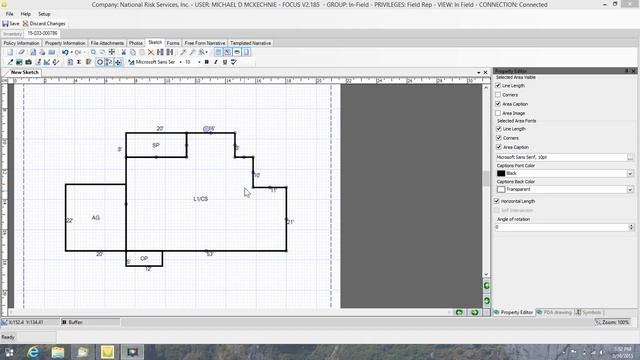Click the Copy icon in sketch toolbar
The height and width of the screenshot is (360, 640).
(133, 52)
